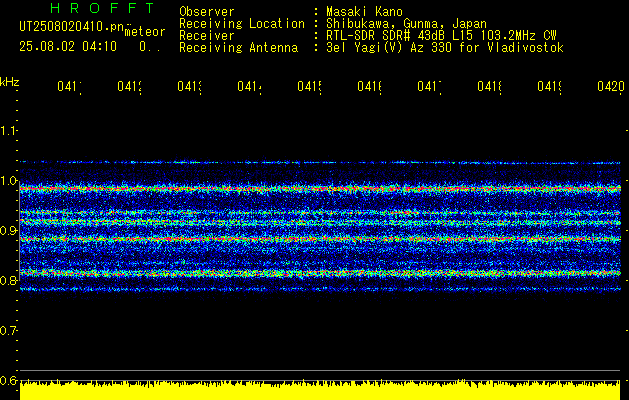629x400 pixels.
Task: Click the green HROFFT title text
Action: (102, 8)
